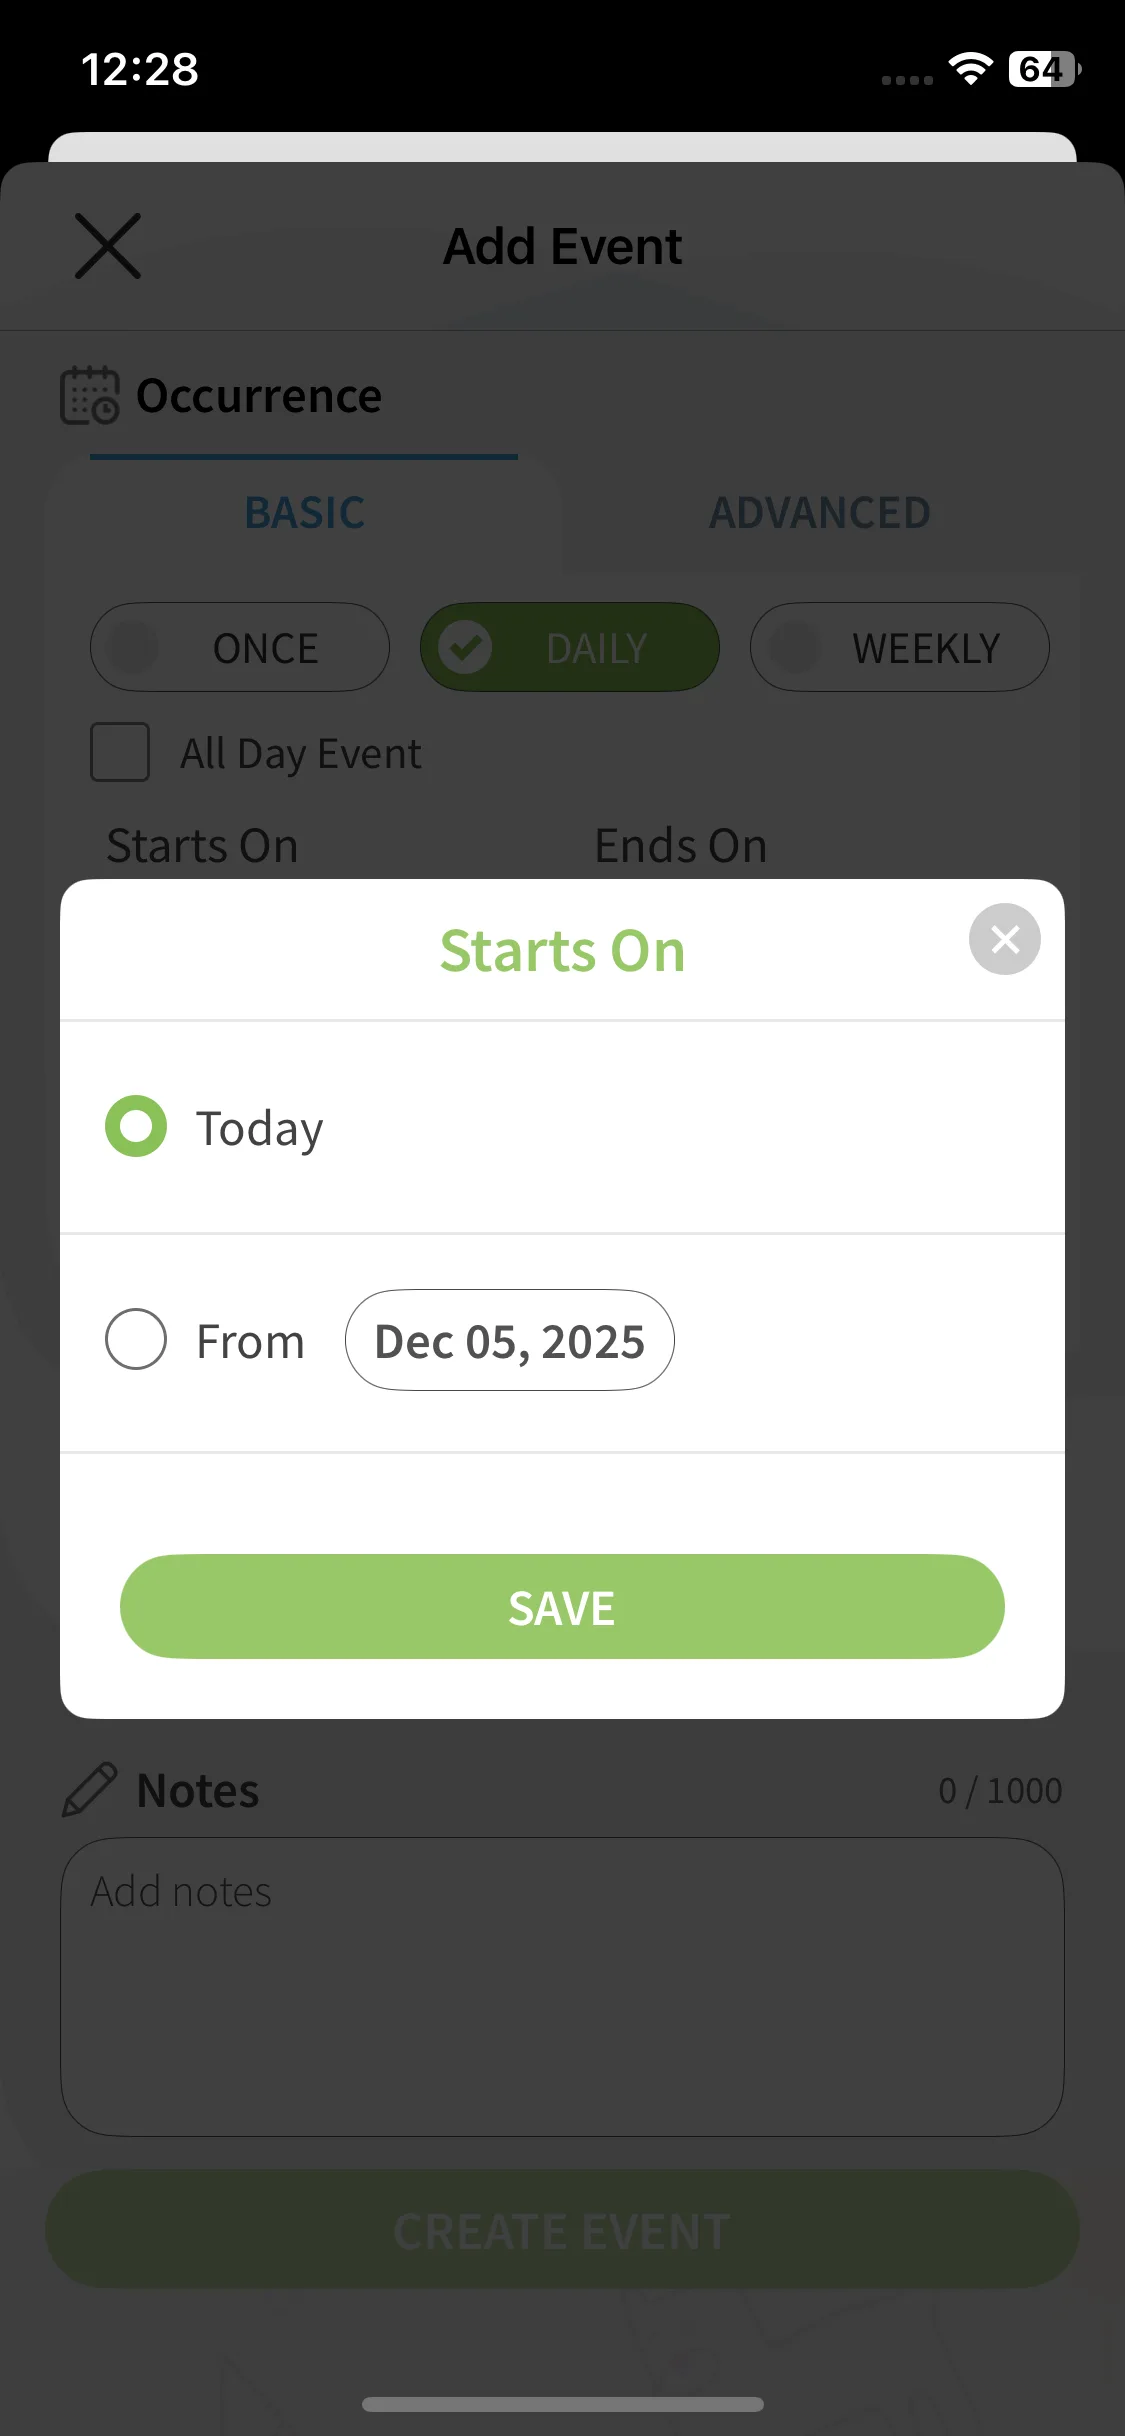Switch to the ADVANCED tab

820,513
